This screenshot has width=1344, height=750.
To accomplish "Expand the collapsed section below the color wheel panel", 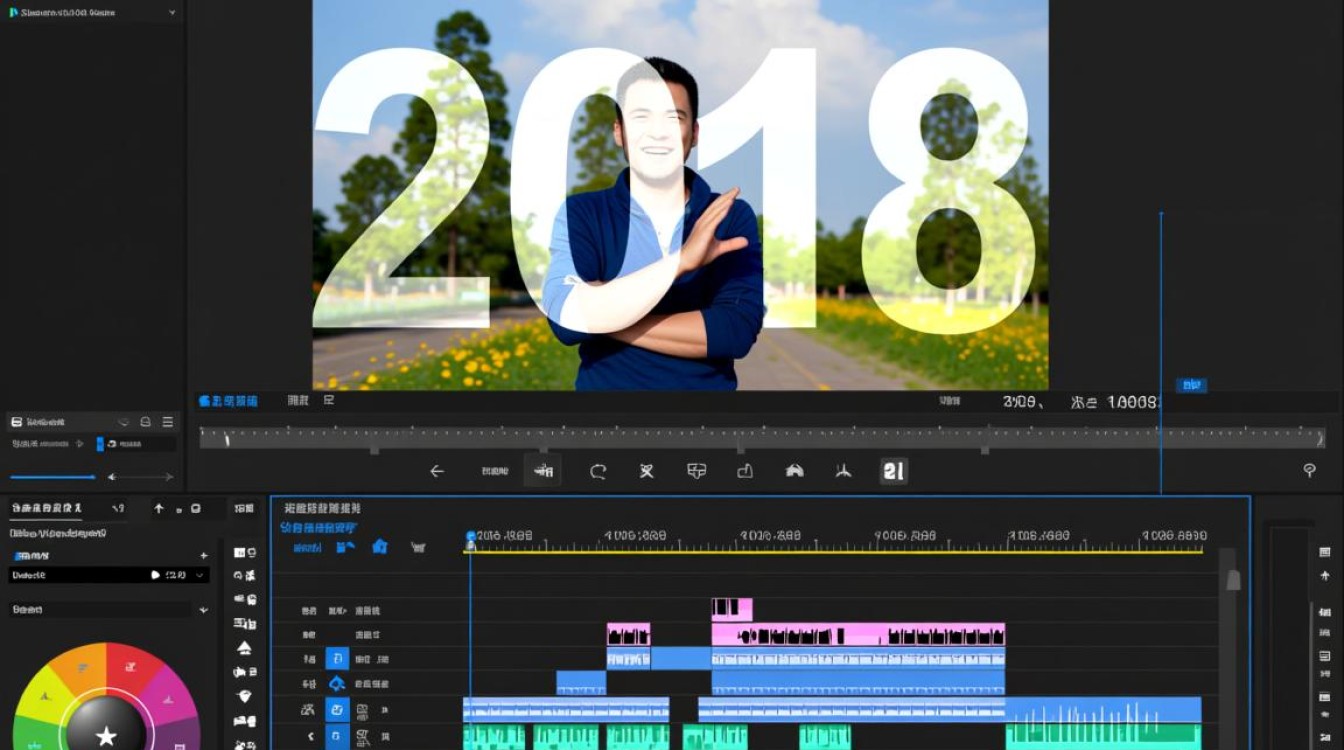I will point(203,608).
